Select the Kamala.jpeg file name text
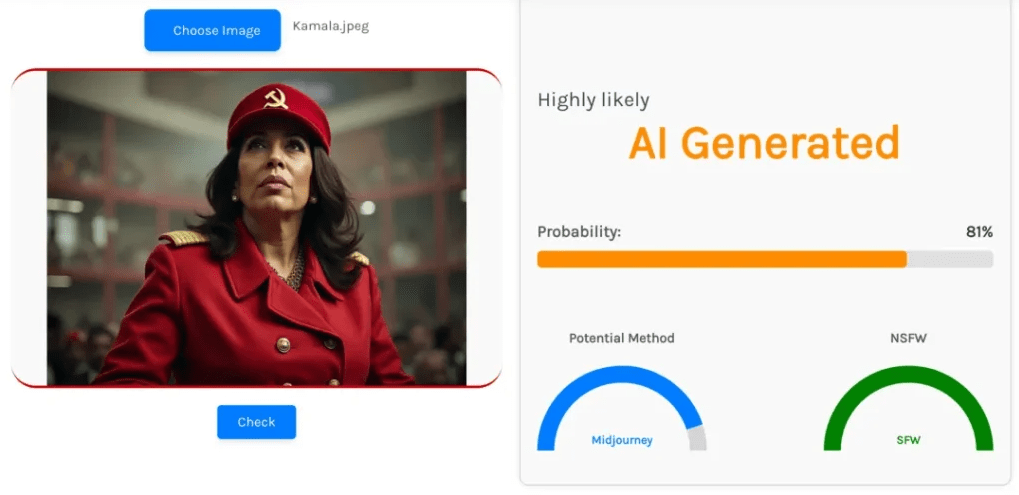The image size is (1019, 495). pos(330,26)
